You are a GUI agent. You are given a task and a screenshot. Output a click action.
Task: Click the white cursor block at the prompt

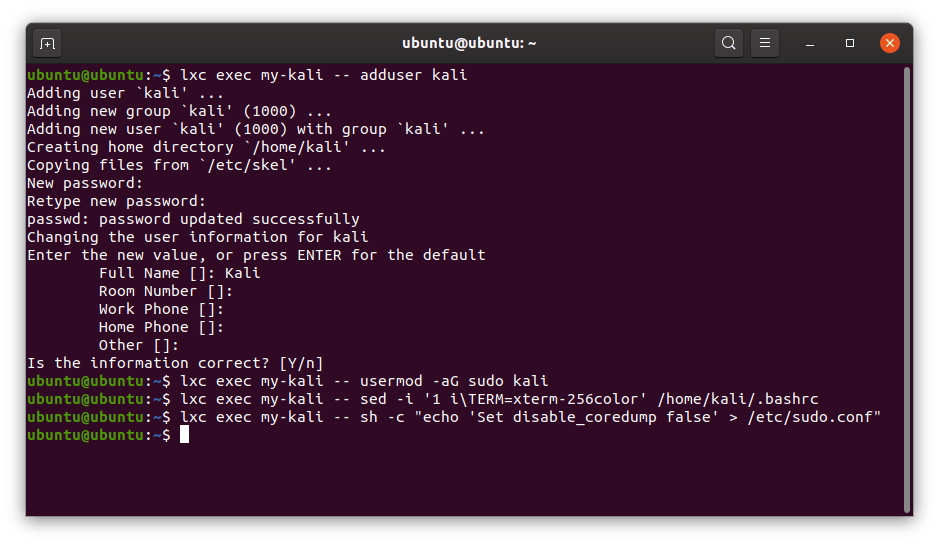(184, 435)
